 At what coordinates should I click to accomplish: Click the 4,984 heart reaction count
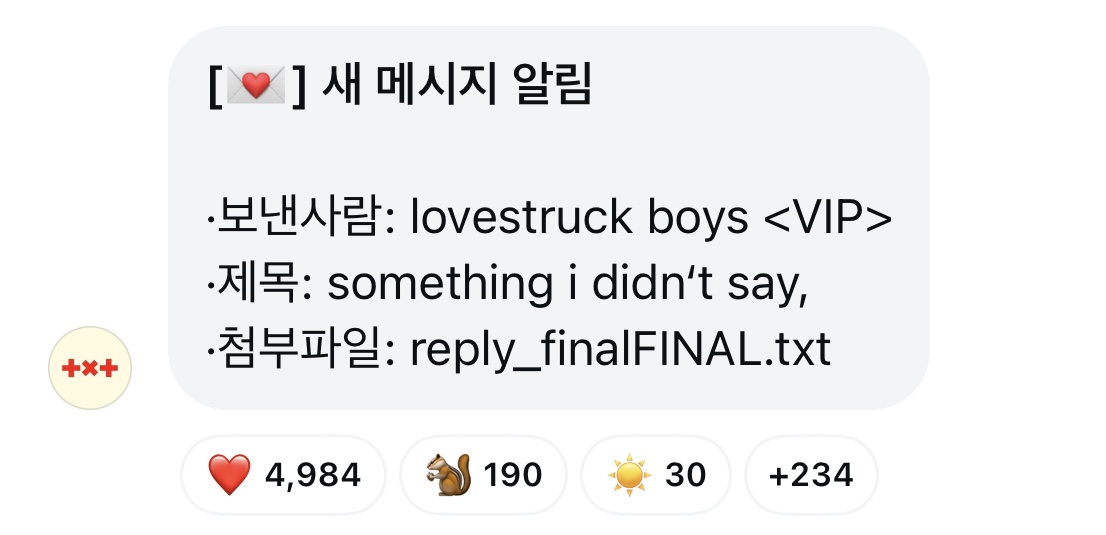312,475
